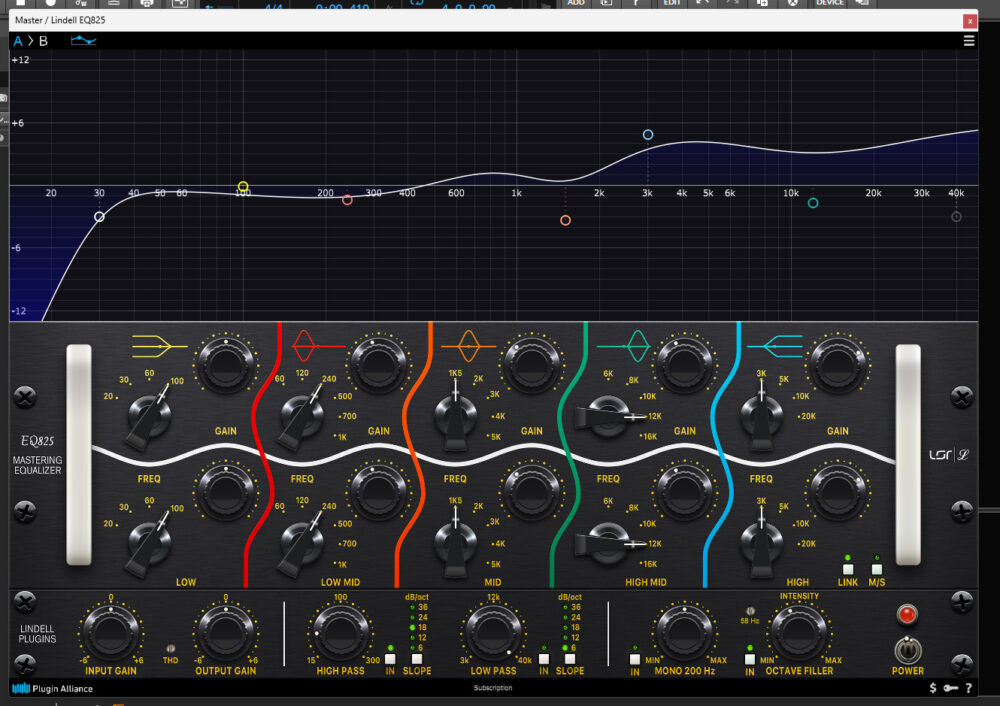Click the upper LOW band GAIN knob
This screenshot has width=1000, height=706.
click(225, 365)
